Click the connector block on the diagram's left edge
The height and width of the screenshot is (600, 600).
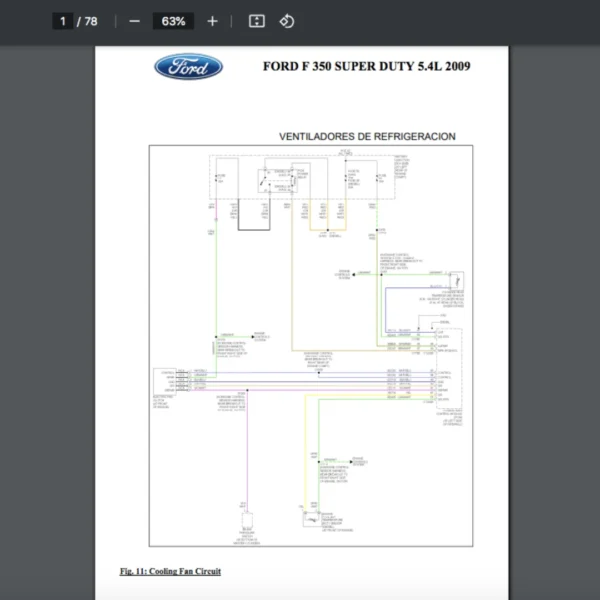point(164,381)
